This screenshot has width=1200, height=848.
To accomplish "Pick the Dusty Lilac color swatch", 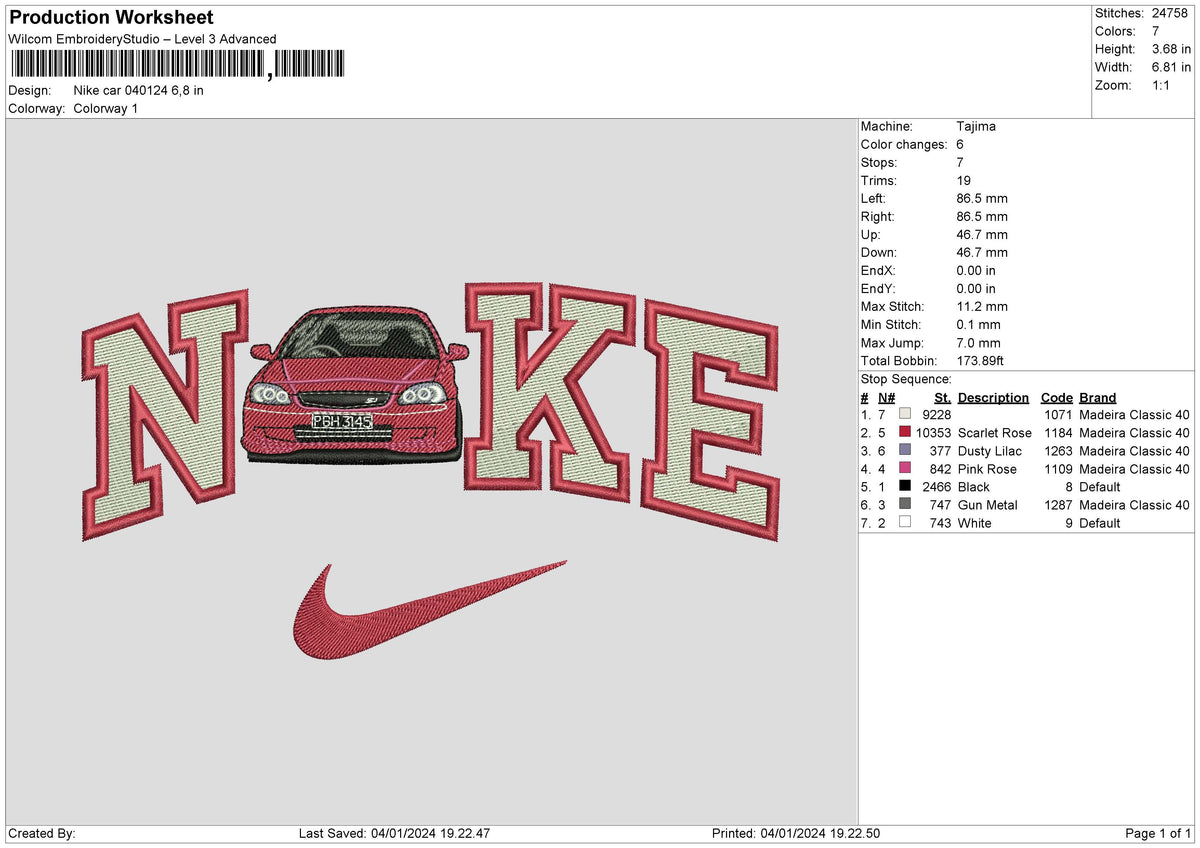I will (x=905, y=450).
